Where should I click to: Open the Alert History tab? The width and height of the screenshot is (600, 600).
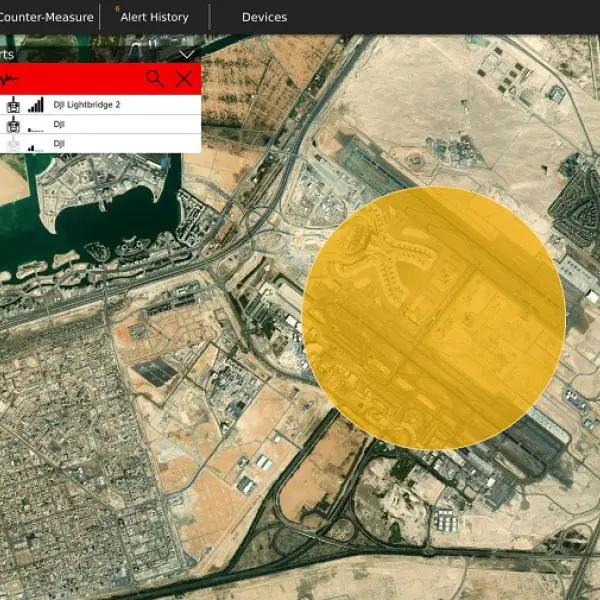(x=154, y=17)
